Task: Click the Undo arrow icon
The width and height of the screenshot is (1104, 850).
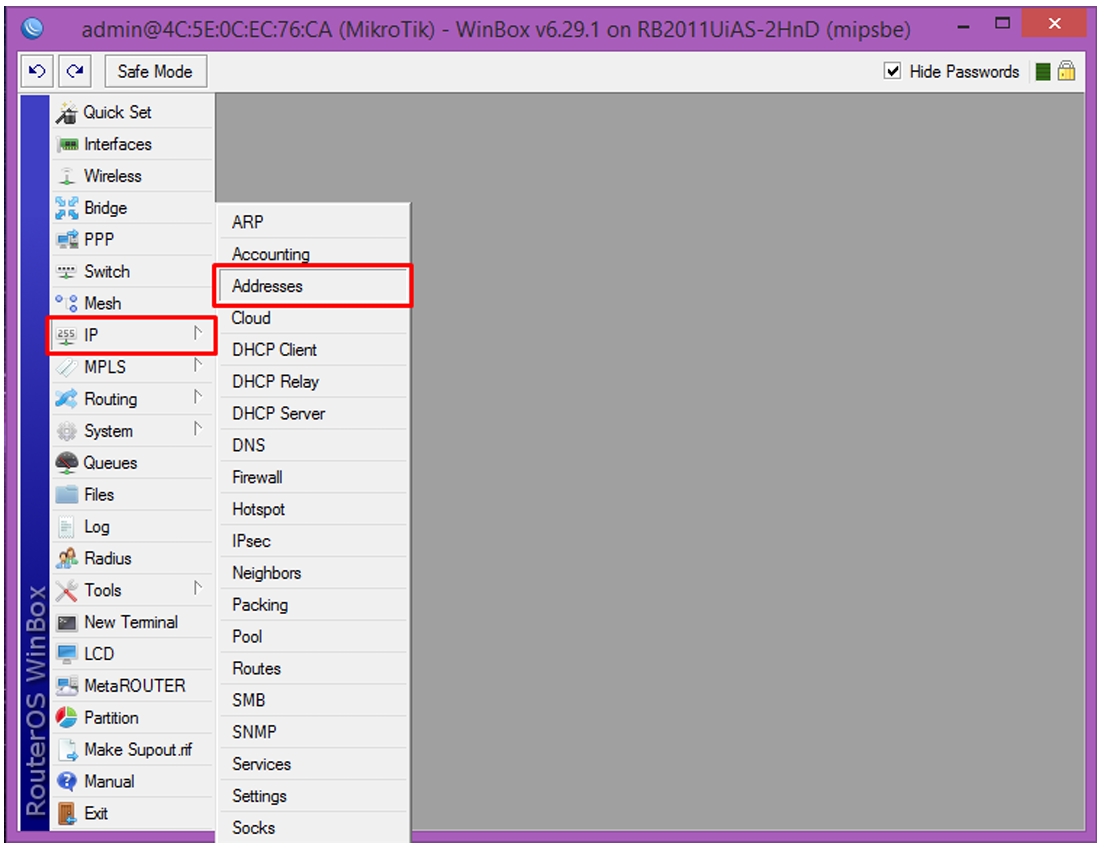Action: [x=37, y=71]
